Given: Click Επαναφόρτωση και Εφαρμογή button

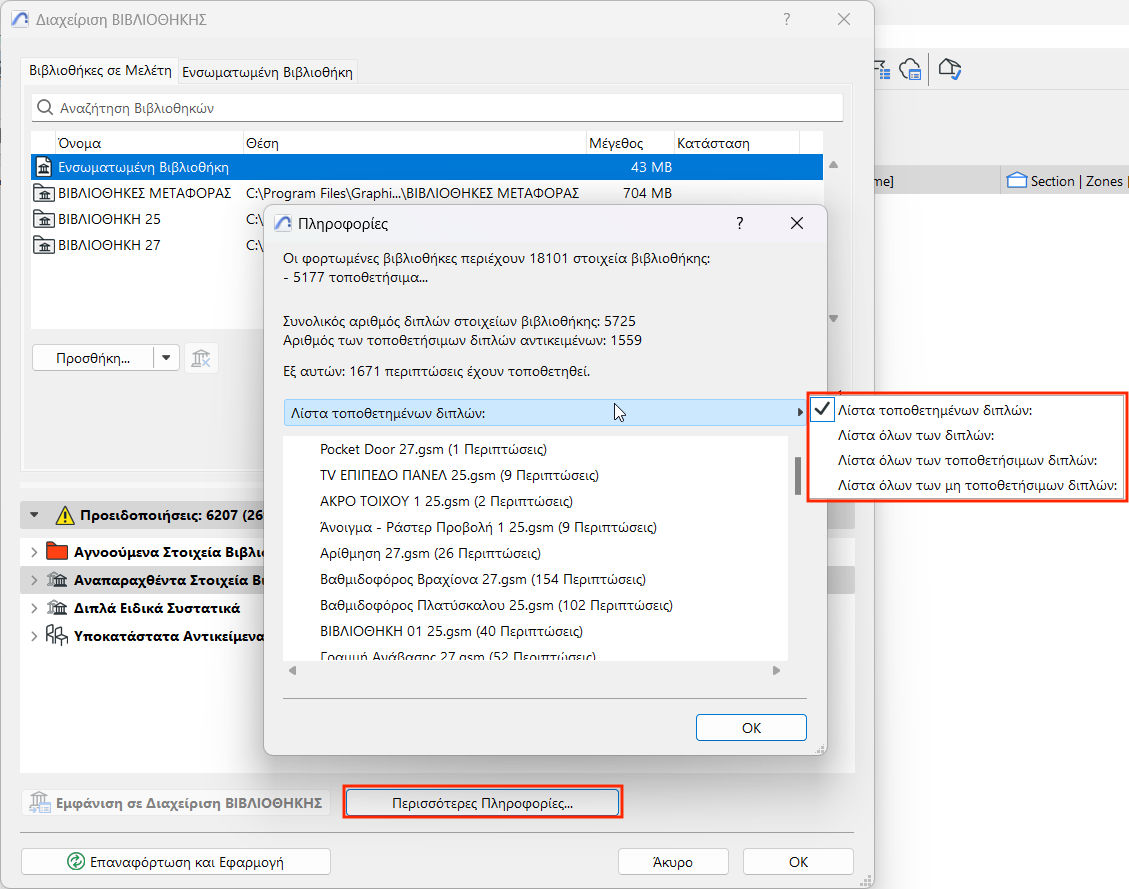Looking at the screenshot, I should [x=176, y=862].
